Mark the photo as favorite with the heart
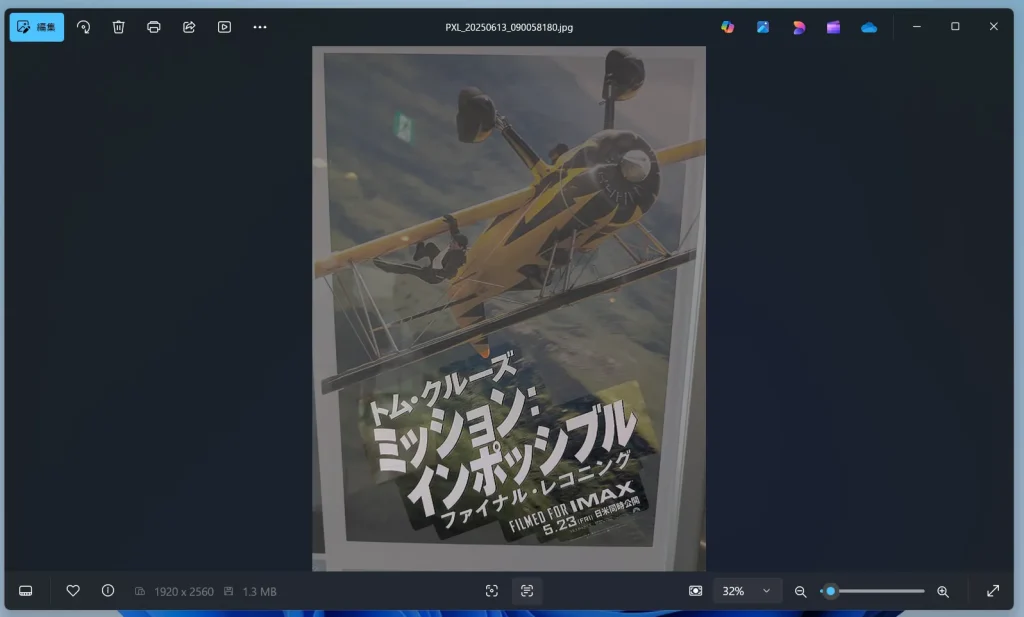 pyautogui.click(x=73, y=591)
